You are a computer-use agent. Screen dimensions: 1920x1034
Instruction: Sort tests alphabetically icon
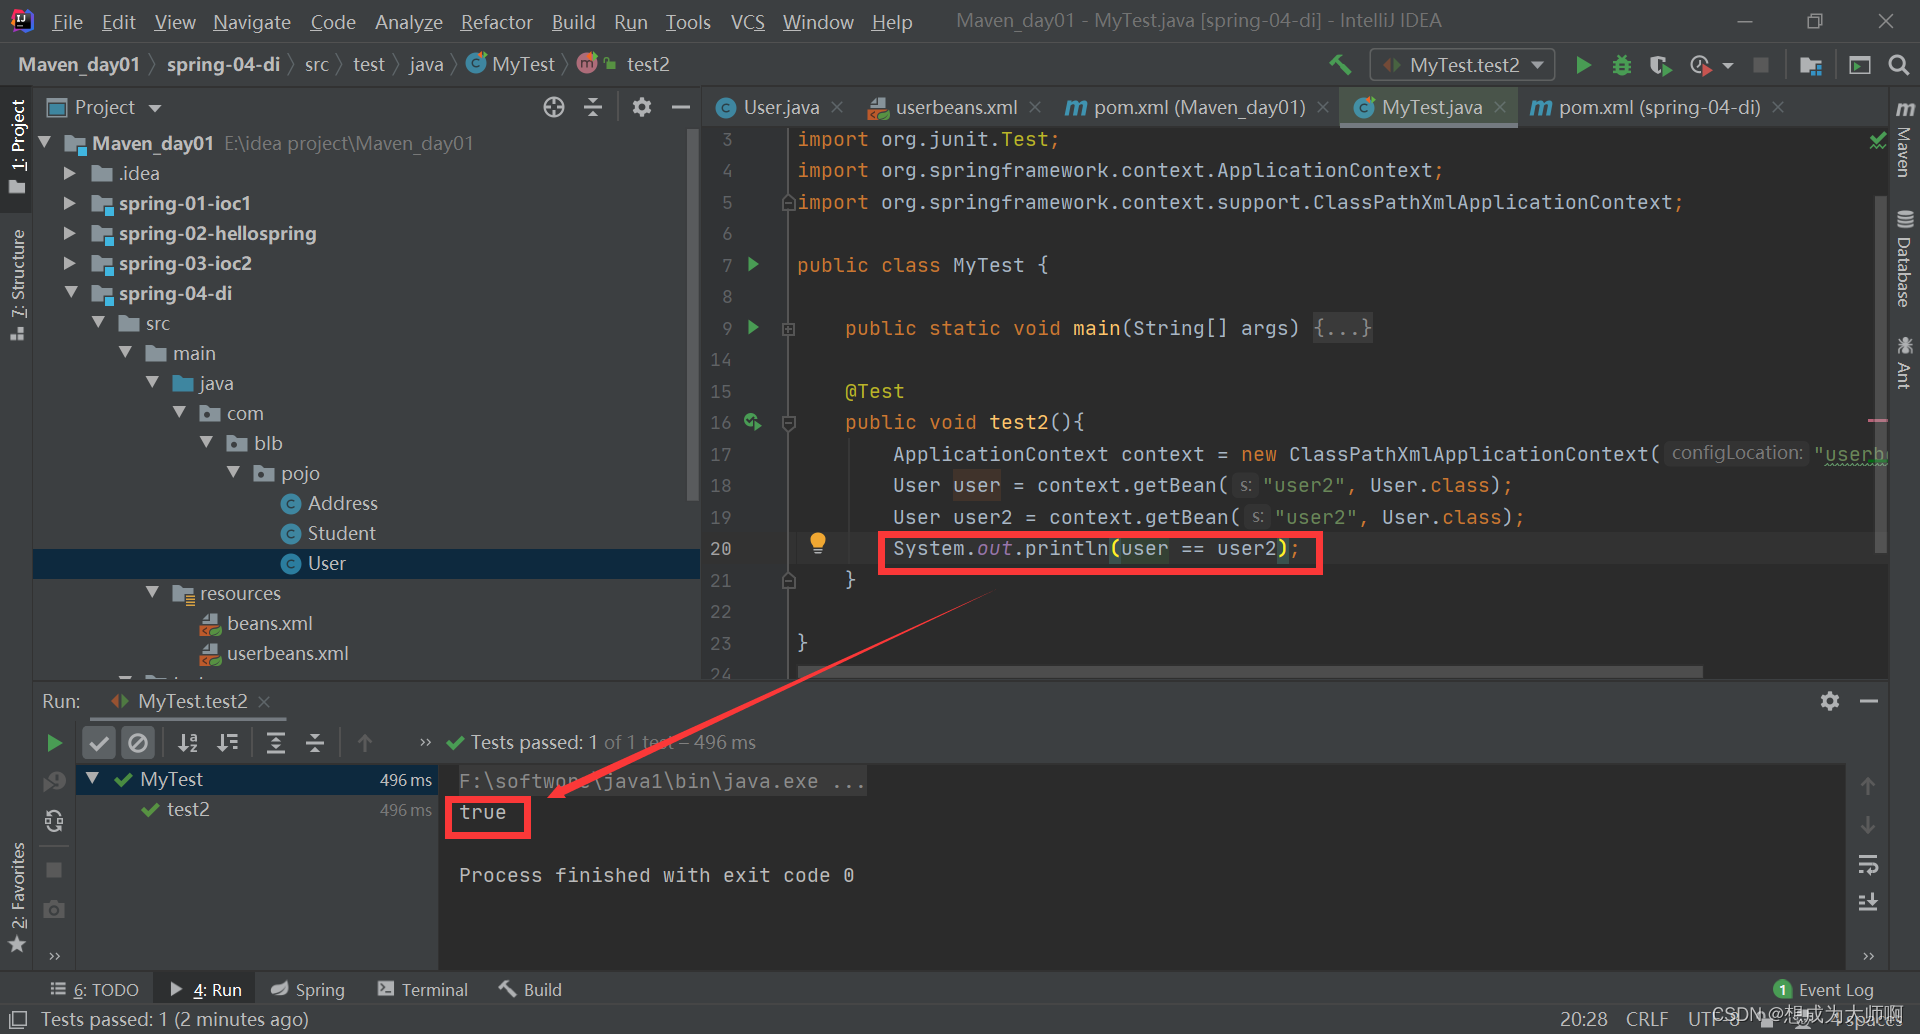188,743
